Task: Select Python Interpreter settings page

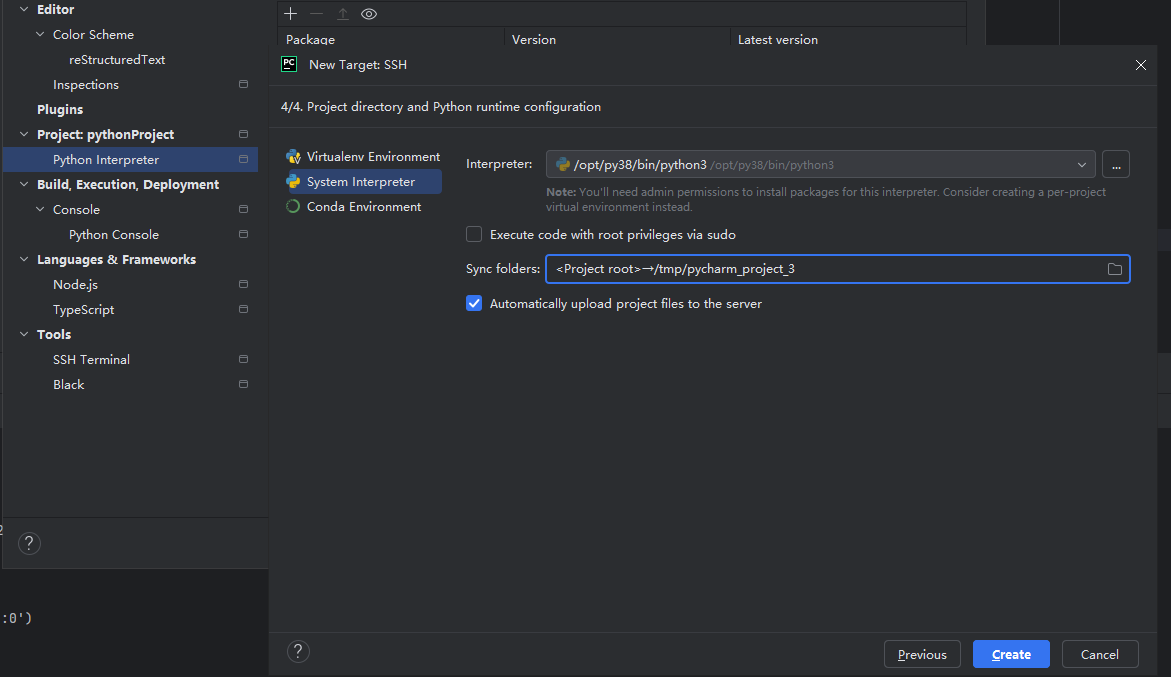Action: [131, 160]
